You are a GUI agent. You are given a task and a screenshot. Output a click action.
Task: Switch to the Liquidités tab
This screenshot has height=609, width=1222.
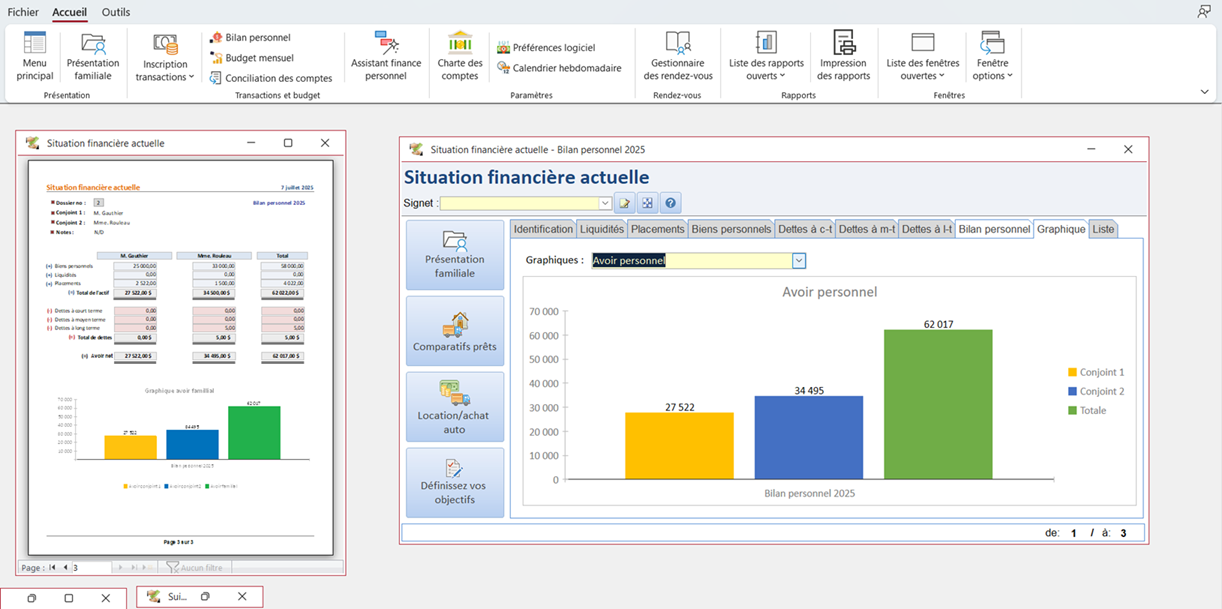602,229
